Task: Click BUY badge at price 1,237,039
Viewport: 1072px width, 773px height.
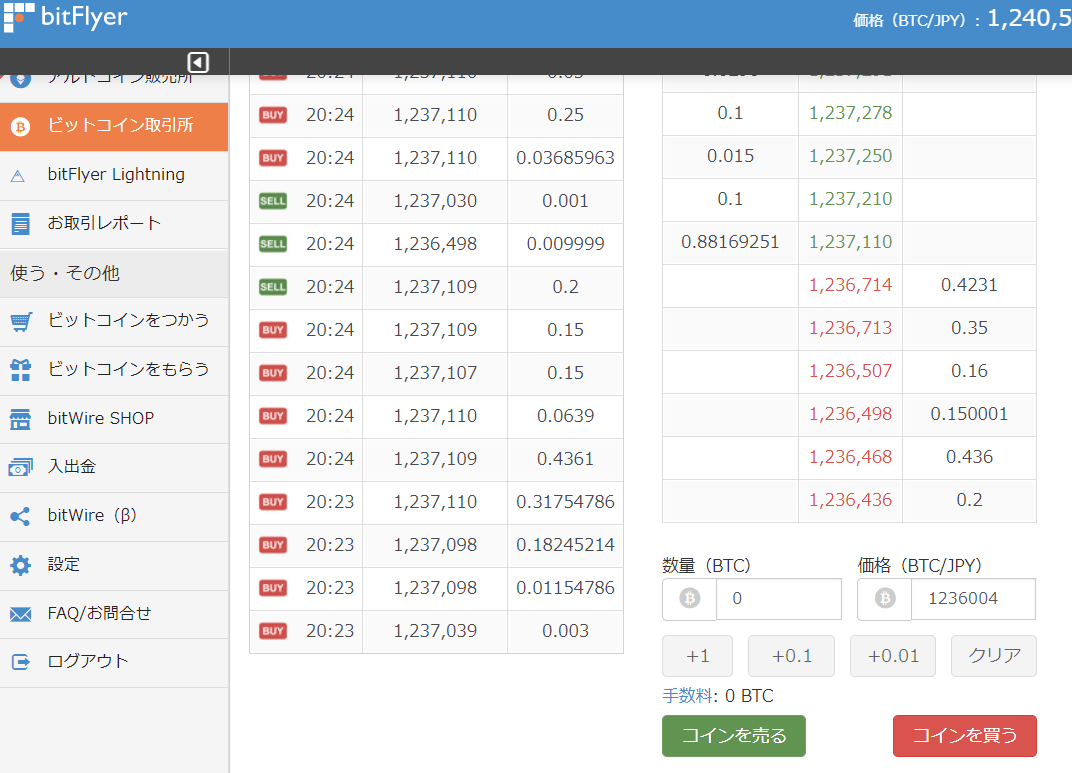Action: [273, 632]
